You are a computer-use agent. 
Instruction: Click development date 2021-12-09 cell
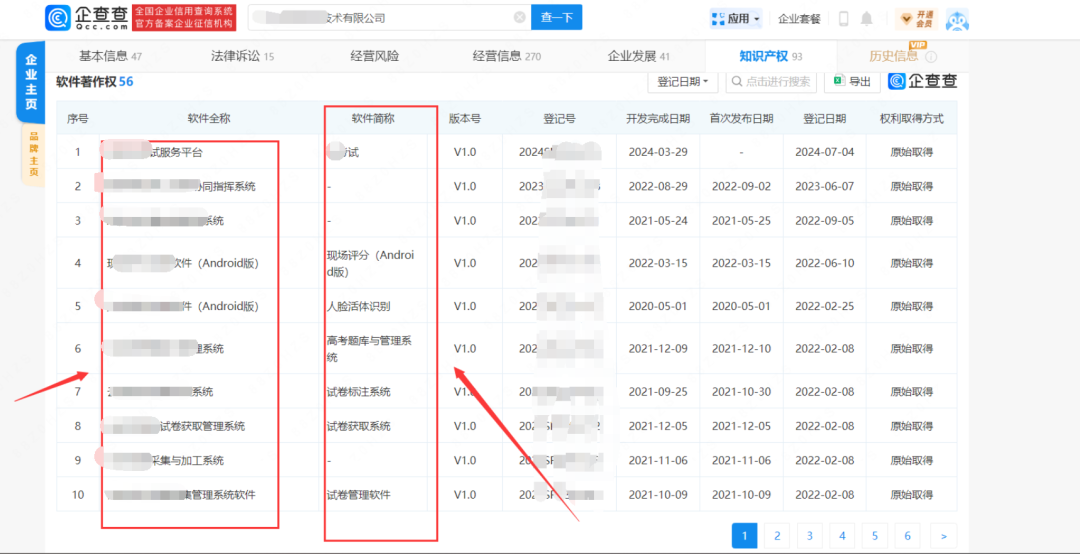(658, 349)
